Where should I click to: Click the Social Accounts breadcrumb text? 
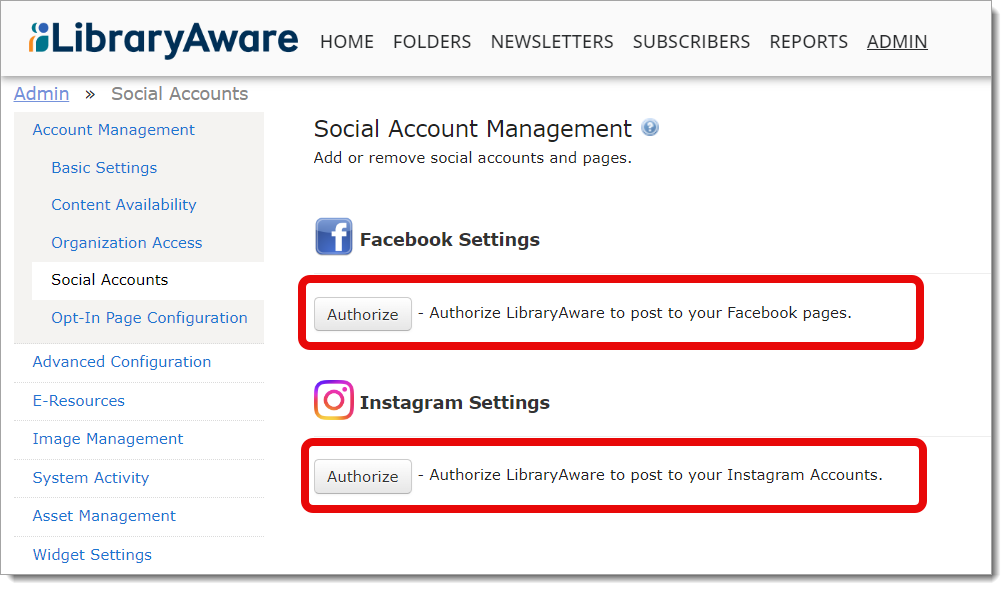pyautogui.click(x=180, y=94)
